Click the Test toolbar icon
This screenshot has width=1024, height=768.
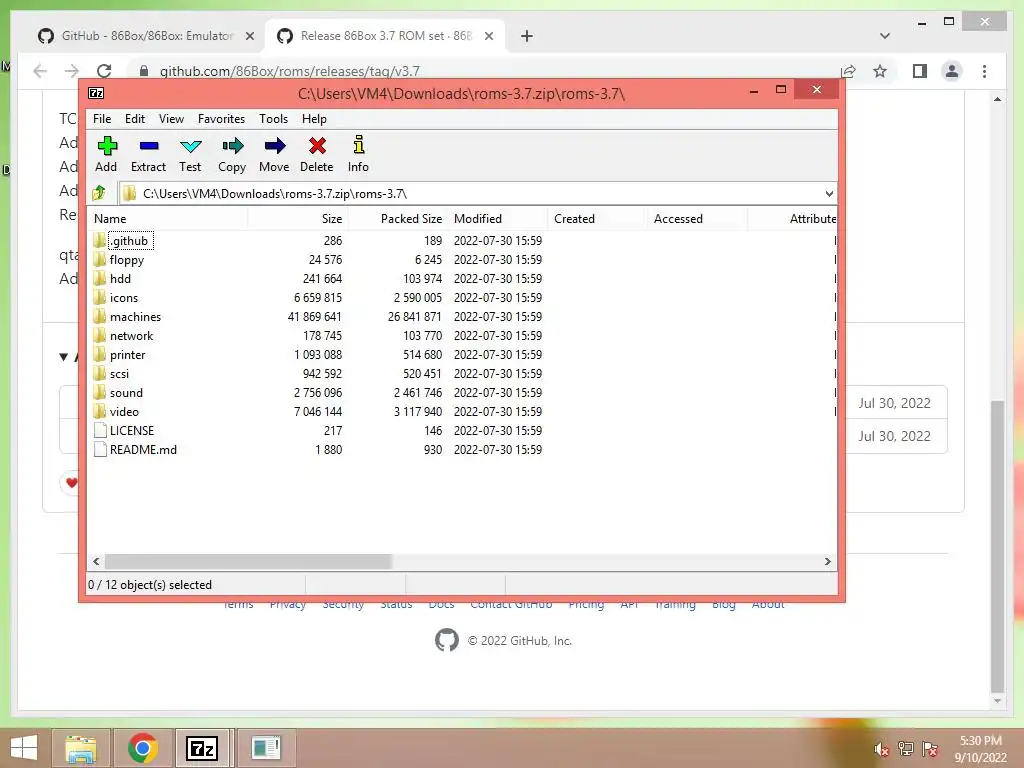[190, 146]
